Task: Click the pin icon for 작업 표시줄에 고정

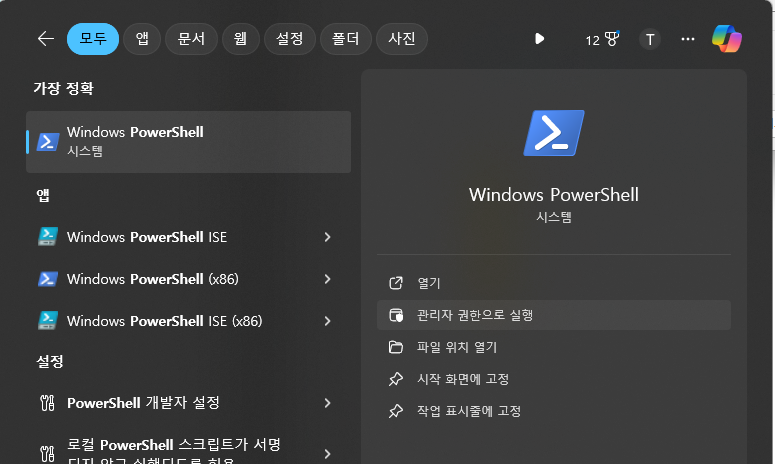Action: point(396,411)
